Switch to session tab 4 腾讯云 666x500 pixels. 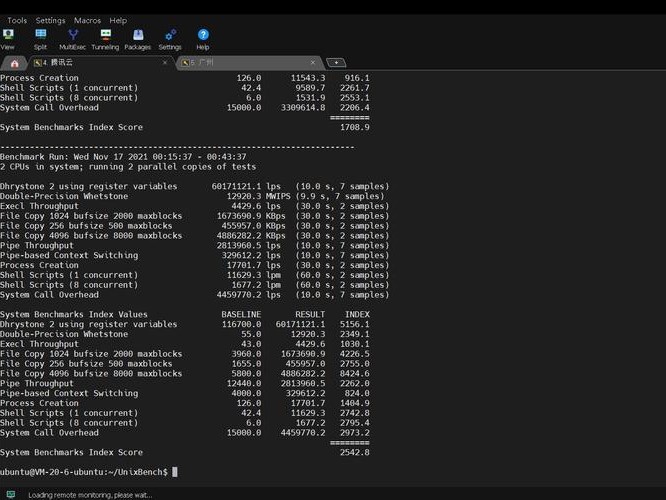click(98, 62)
